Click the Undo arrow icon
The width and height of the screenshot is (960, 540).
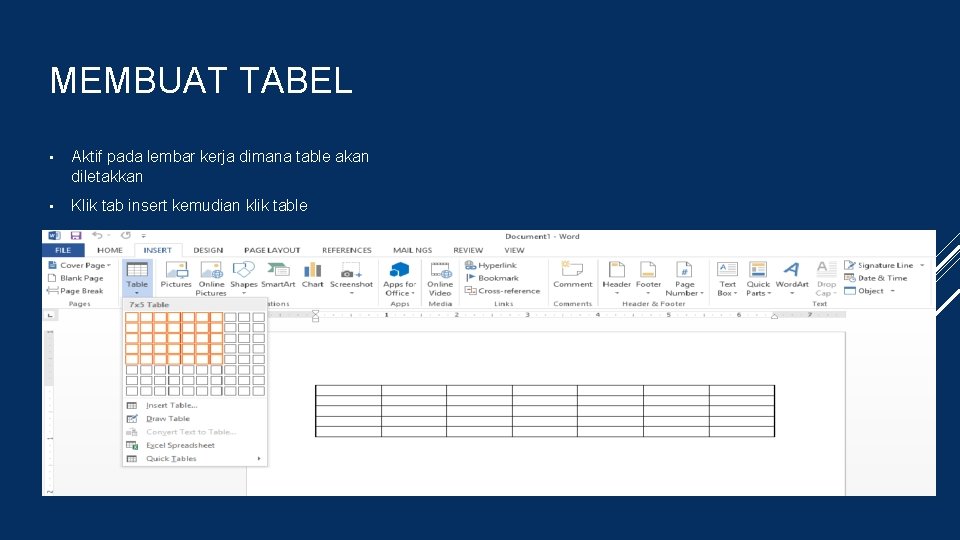coord(97,235)
